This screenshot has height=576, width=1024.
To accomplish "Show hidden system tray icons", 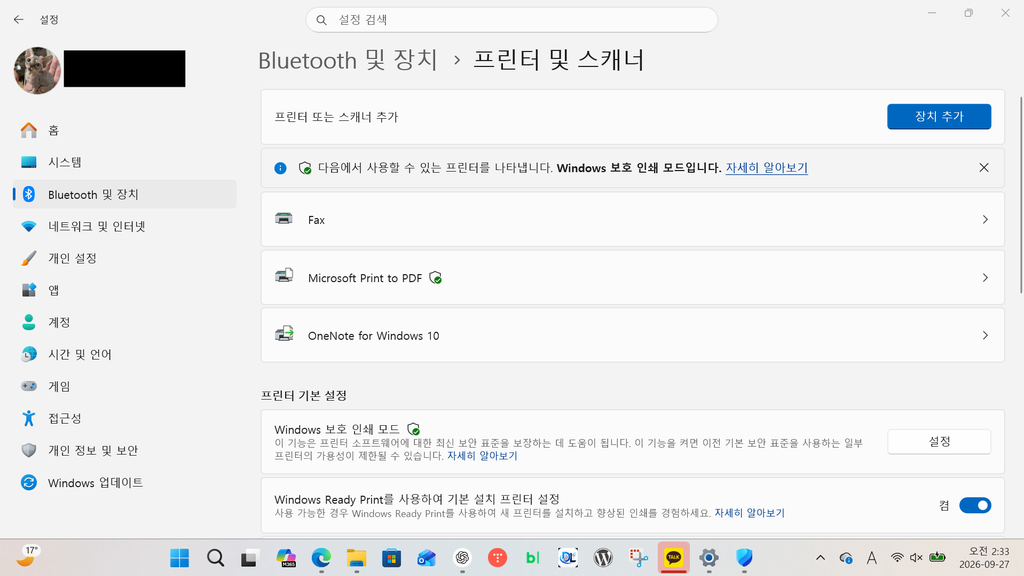I will (820, 558).
